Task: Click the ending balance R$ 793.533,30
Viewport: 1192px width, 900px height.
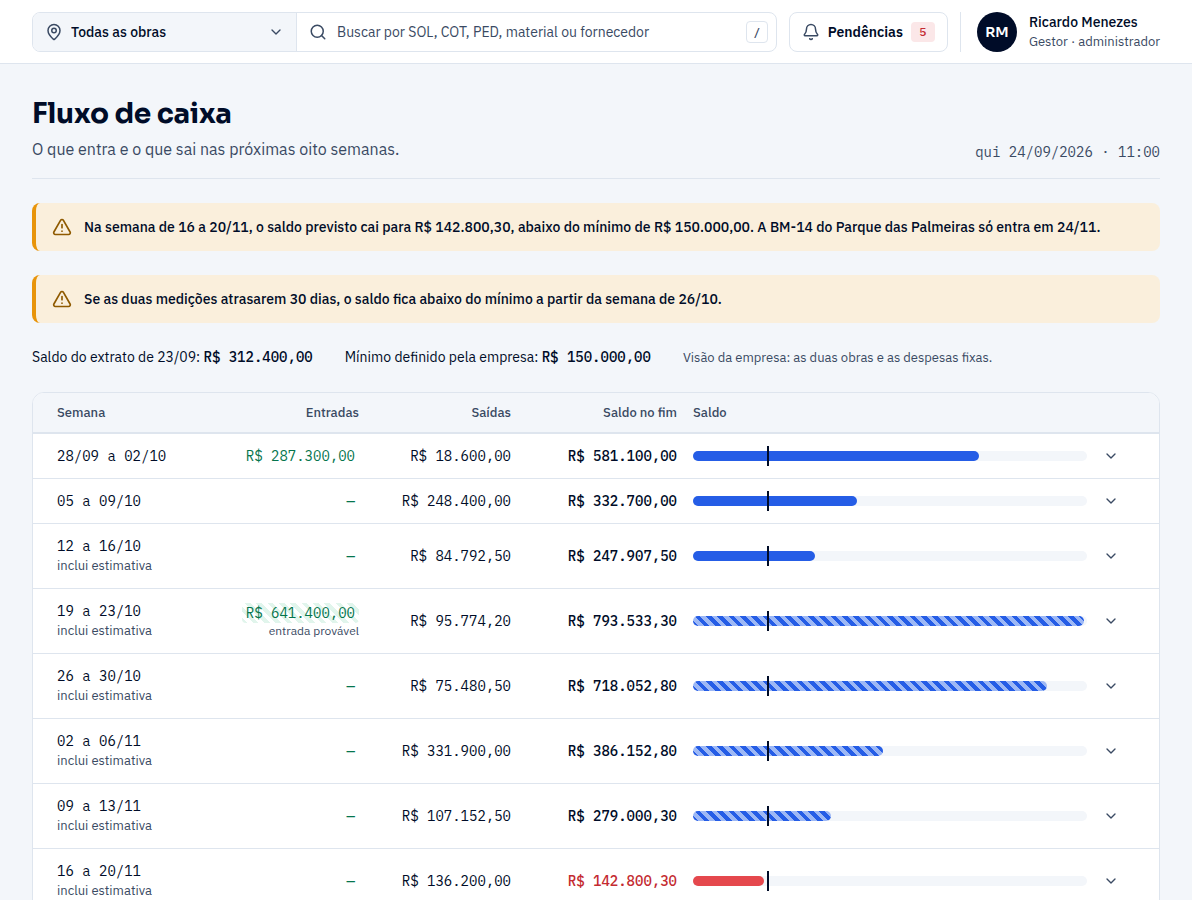Action: click(622, 621)
